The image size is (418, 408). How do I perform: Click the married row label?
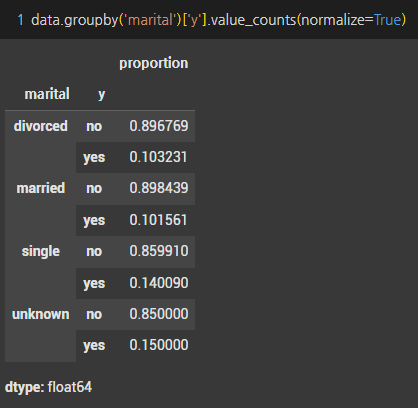pos(41,188)
